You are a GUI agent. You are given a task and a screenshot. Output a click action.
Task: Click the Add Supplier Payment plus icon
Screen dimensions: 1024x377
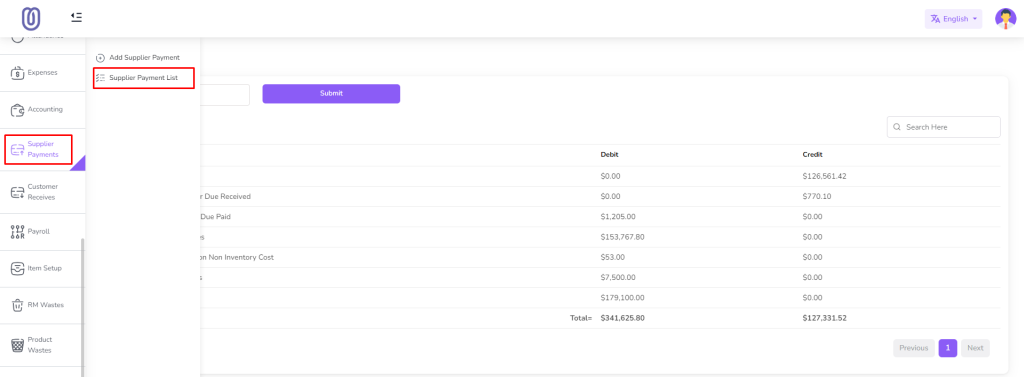point(100,57)
